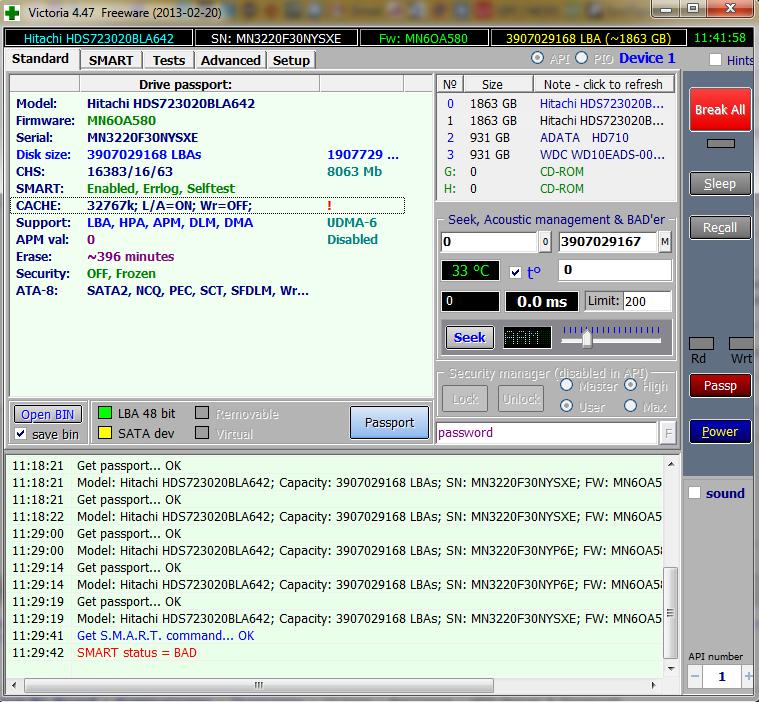Select the API mode radio button
The height and width of the screenshot is (702, 759).
tap(537, 58)
